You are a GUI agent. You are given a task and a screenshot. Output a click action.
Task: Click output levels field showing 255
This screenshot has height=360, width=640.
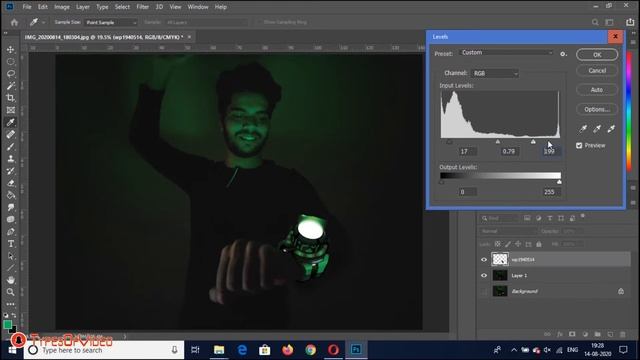(x=550, y=192)
